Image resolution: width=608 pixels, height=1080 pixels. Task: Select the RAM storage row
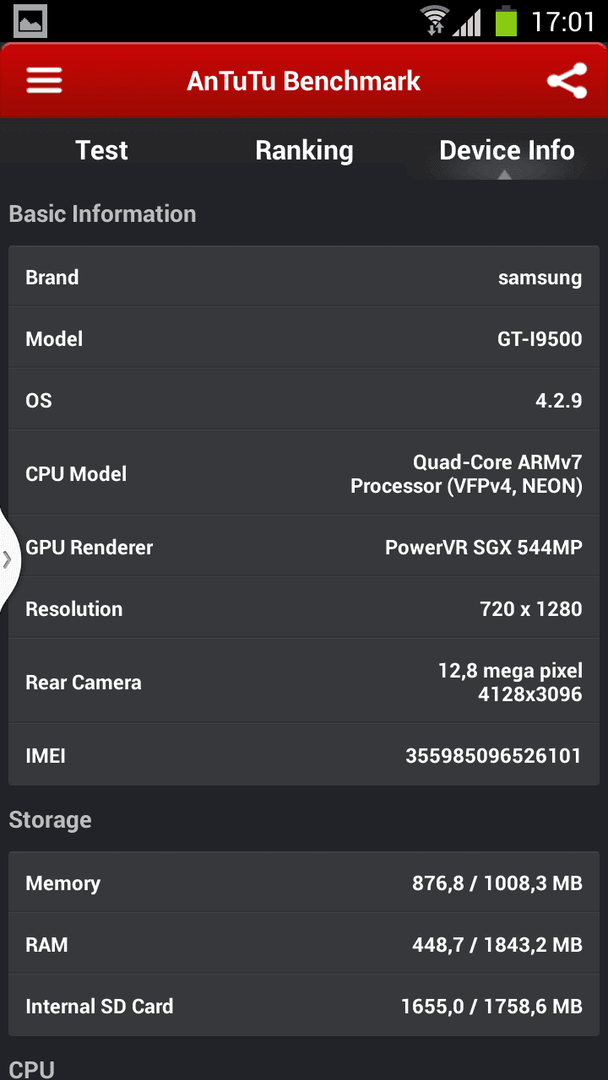tap(304, 943)
